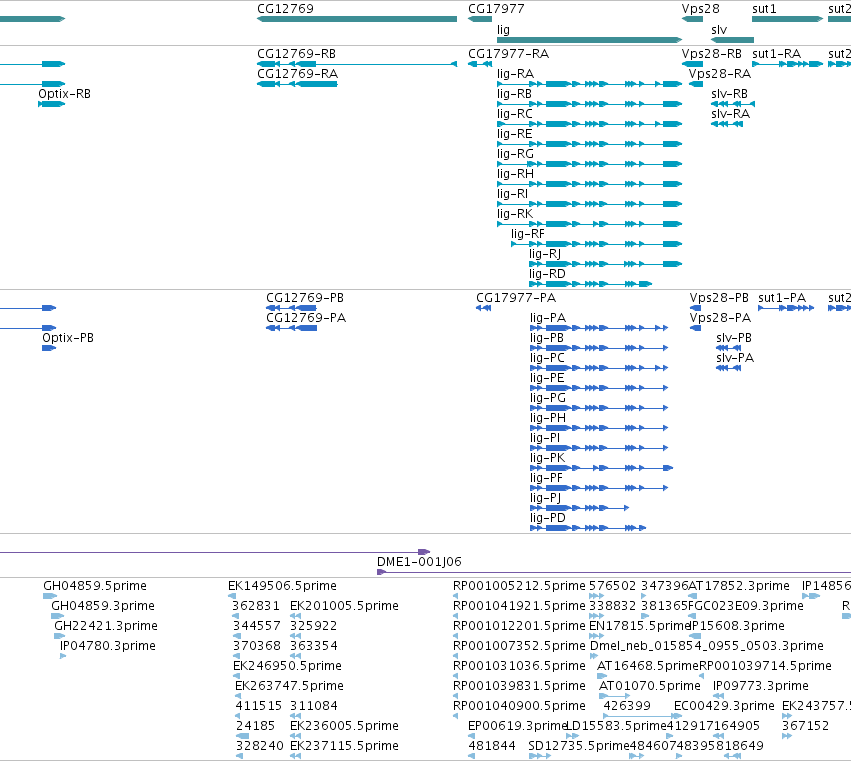Click the lig-RG transcript label

(x=516, y=154)
